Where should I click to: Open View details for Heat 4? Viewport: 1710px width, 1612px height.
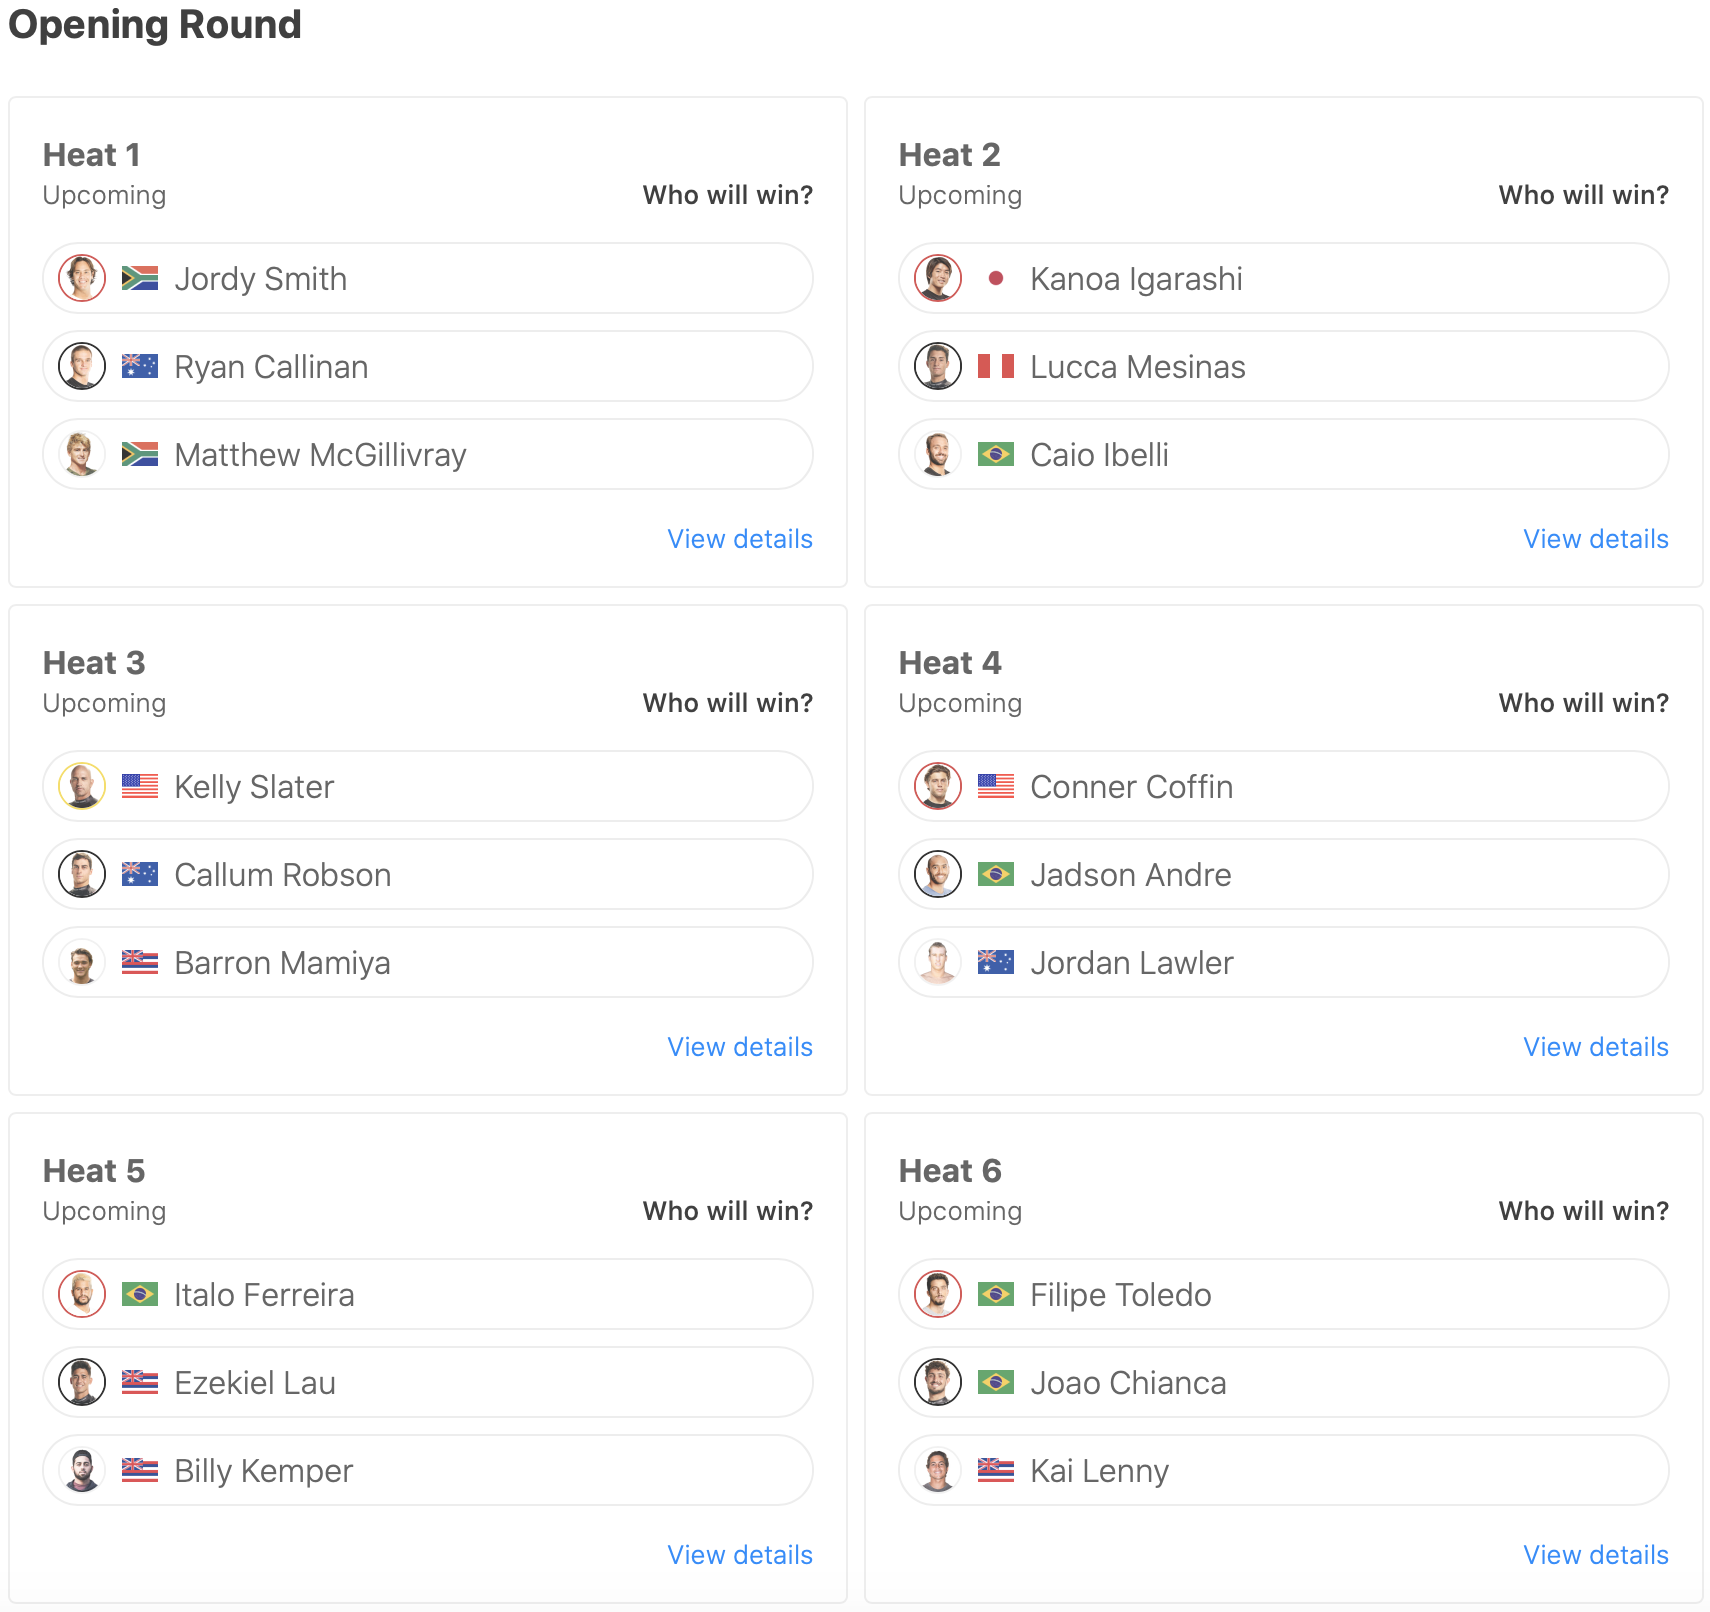coord(1596,1047)
